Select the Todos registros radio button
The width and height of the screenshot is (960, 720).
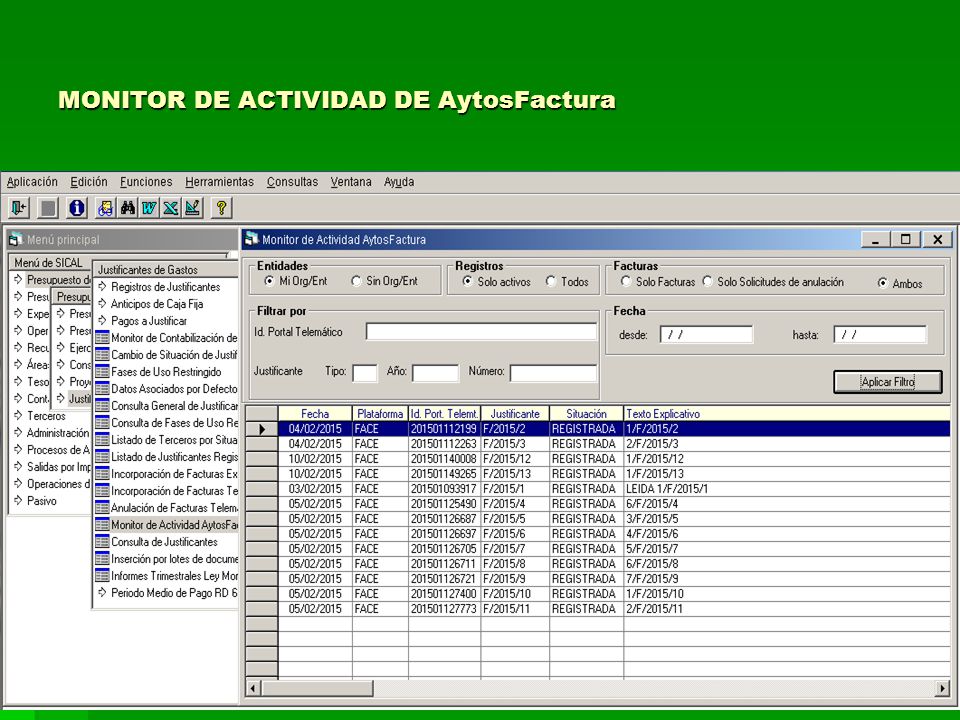pyautogui.click(x=551, y=282)
